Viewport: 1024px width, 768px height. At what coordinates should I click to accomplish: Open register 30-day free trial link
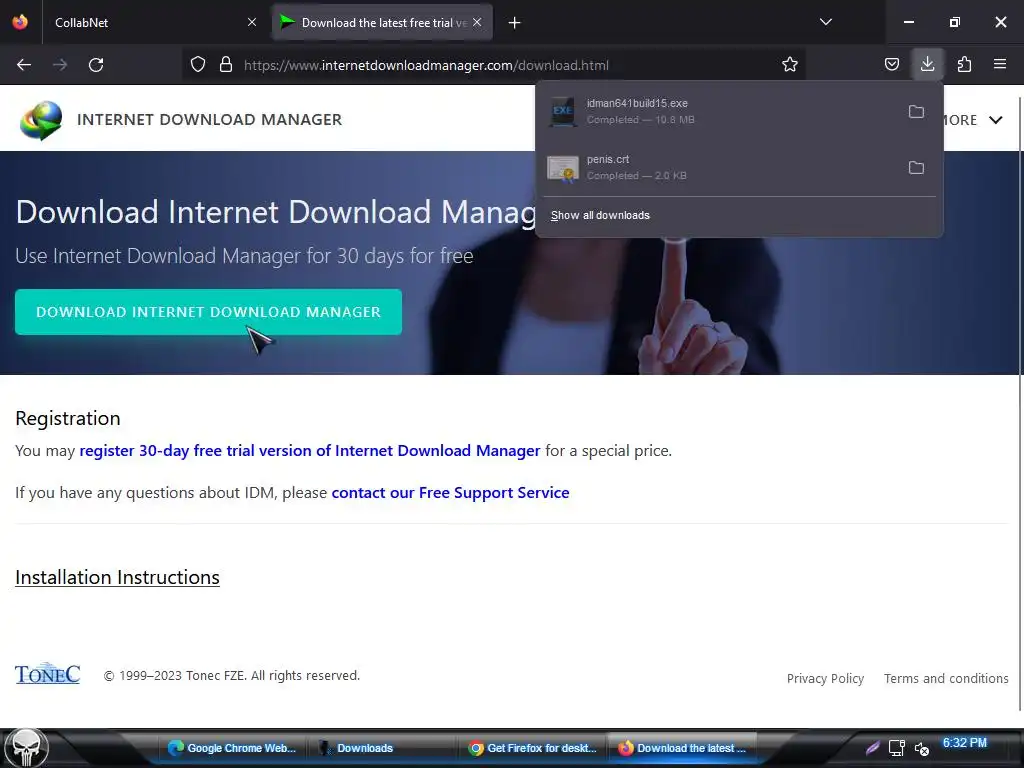click(x=310, y=451)
